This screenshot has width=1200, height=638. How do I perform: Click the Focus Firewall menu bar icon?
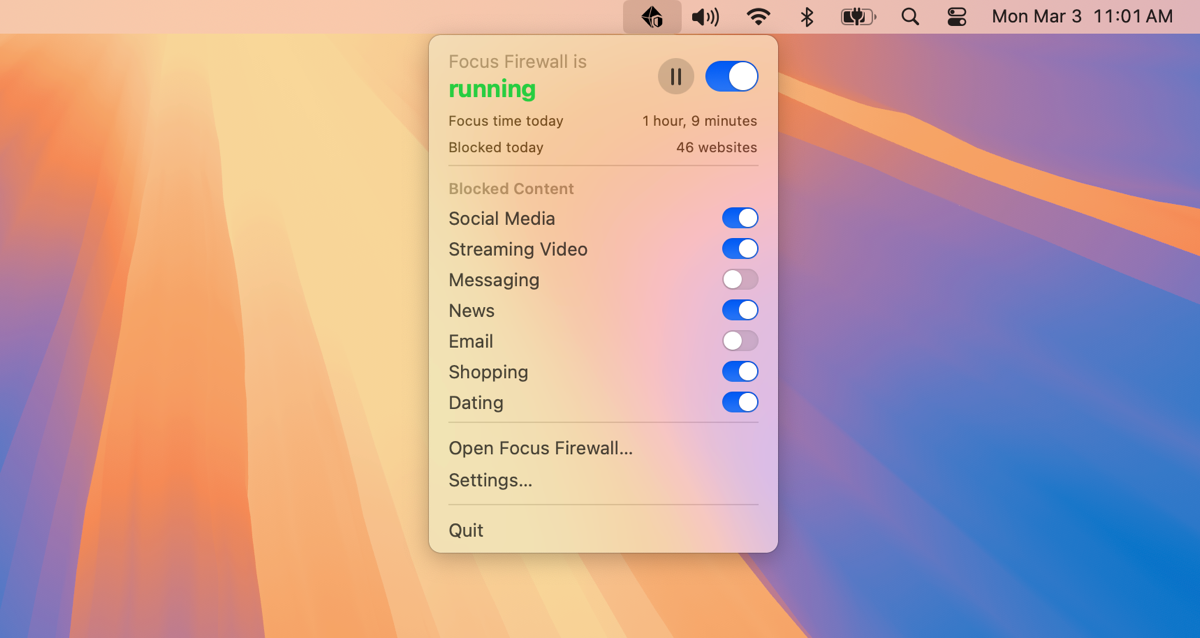click(651, 16)
